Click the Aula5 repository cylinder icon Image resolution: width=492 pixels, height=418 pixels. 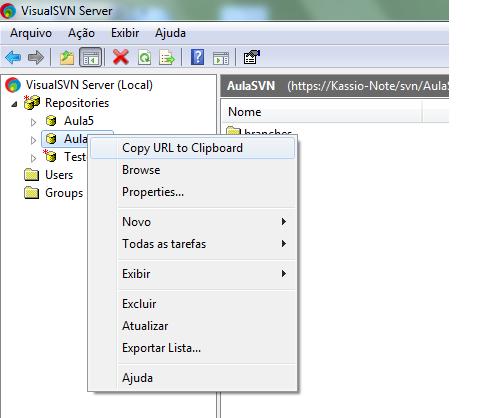pyautogui.click(x=51, y=120)
